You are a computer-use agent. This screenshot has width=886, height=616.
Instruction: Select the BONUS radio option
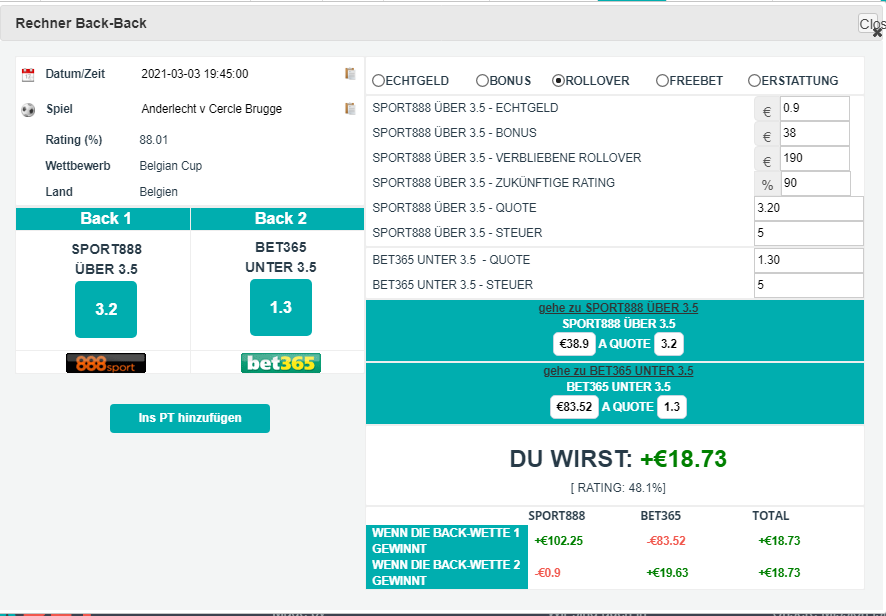(482, 81)
